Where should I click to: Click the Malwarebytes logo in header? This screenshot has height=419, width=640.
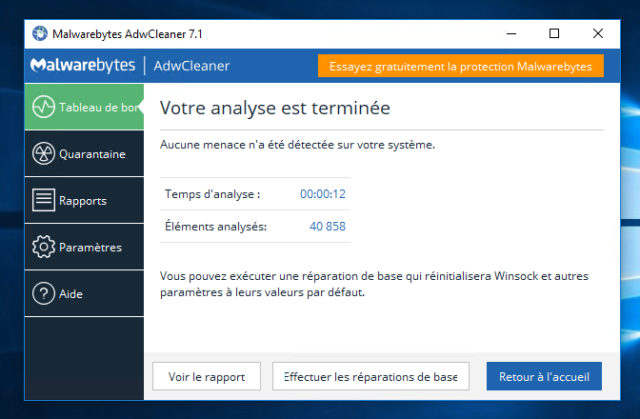83,65
